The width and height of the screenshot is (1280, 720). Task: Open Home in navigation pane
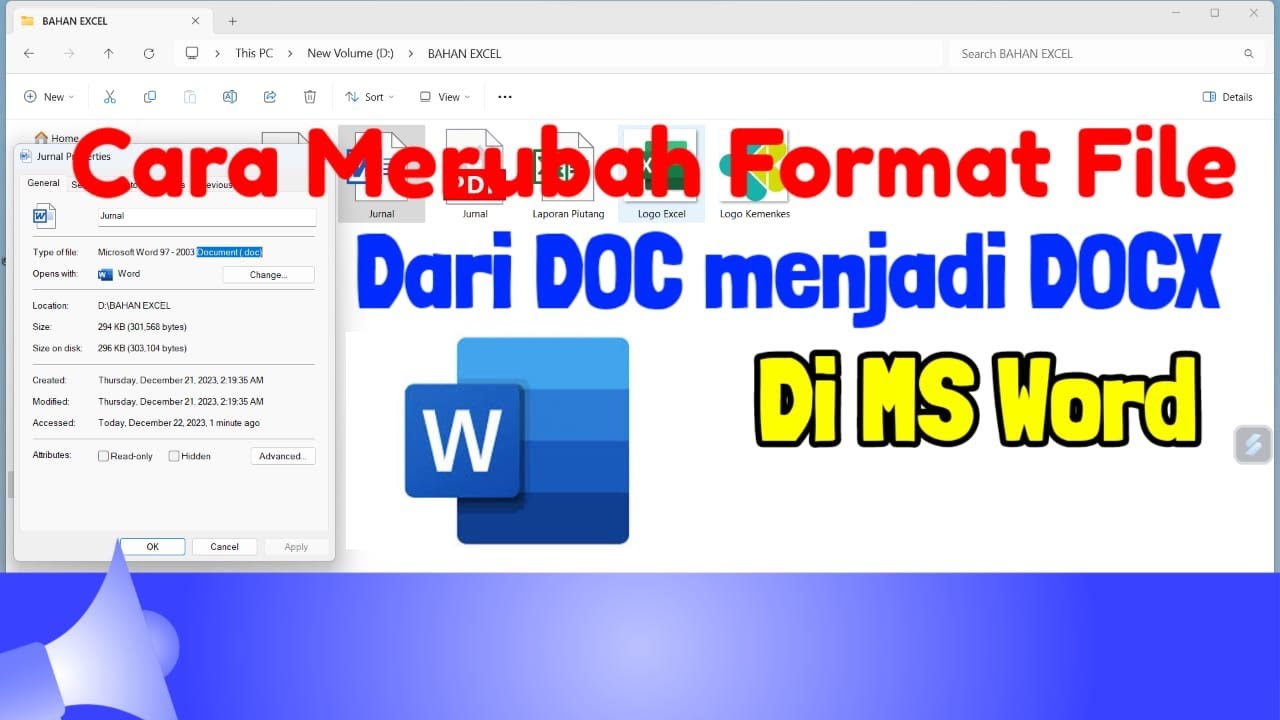pos(57,138)
